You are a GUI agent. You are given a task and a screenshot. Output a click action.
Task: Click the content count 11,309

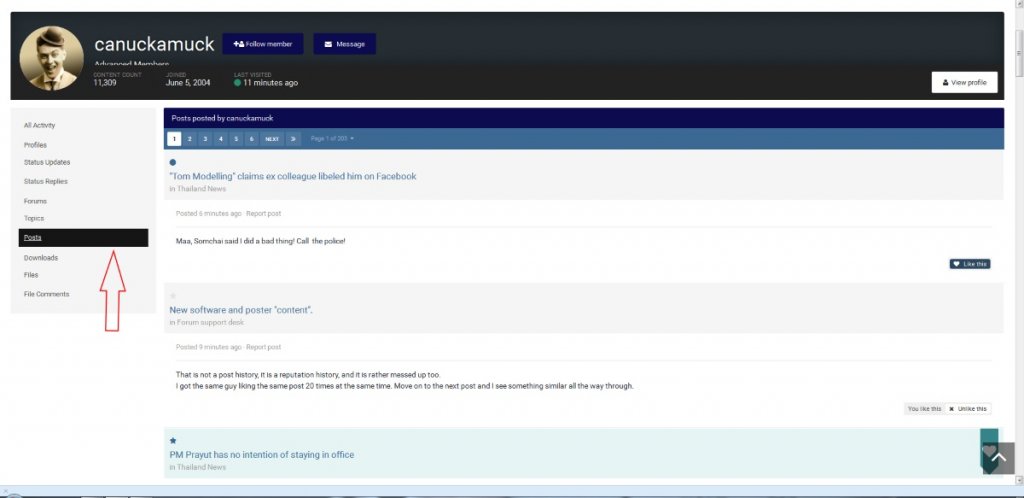[x=105, y=83]
